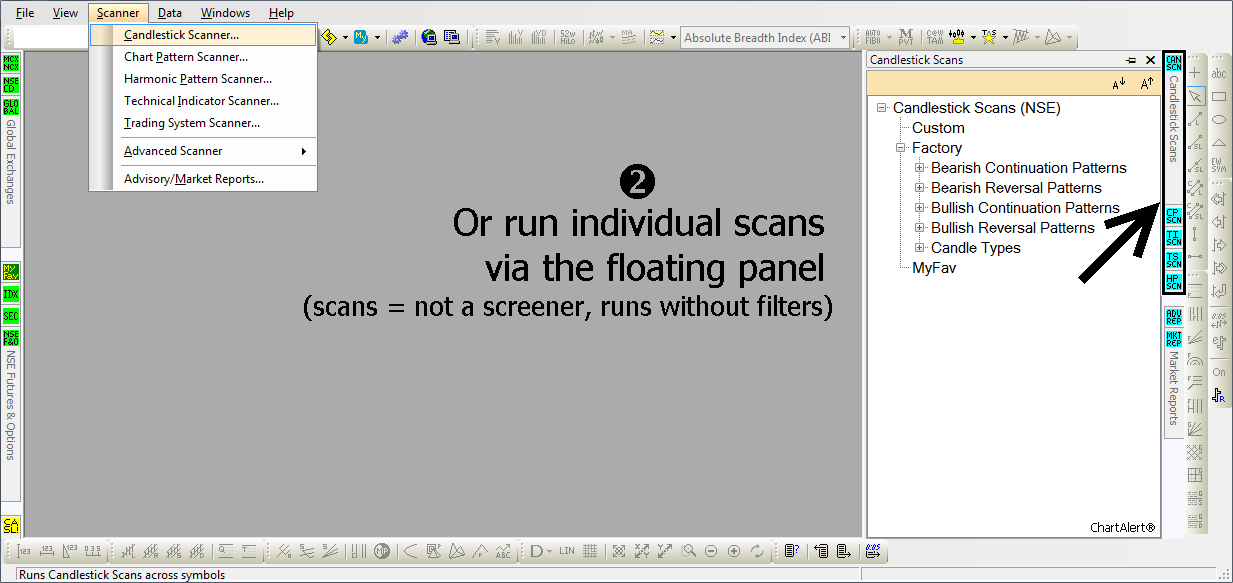1233x583 pixels.
Task: Choose Advisory/Market Reports menu entry
Action: 203,179
